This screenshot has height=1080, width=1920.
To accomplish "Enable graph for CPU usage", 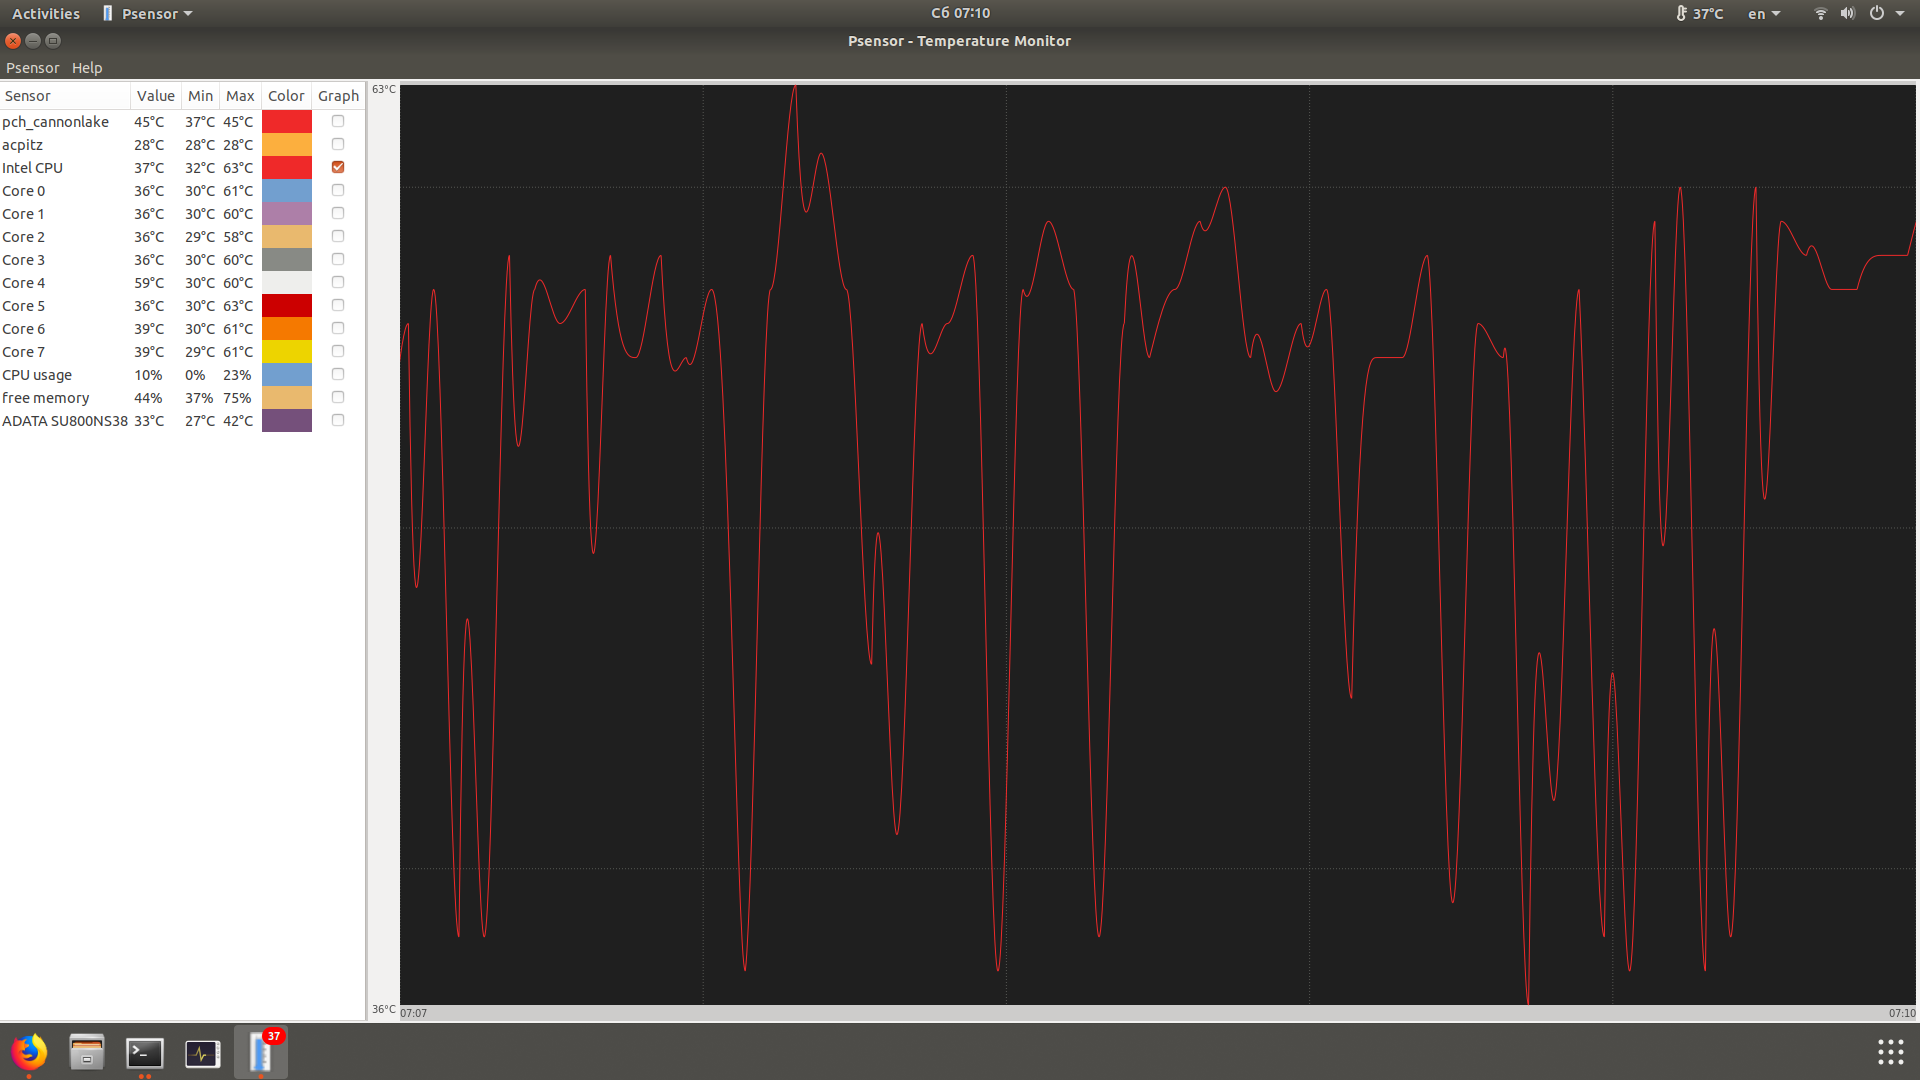I will (338, 375).
